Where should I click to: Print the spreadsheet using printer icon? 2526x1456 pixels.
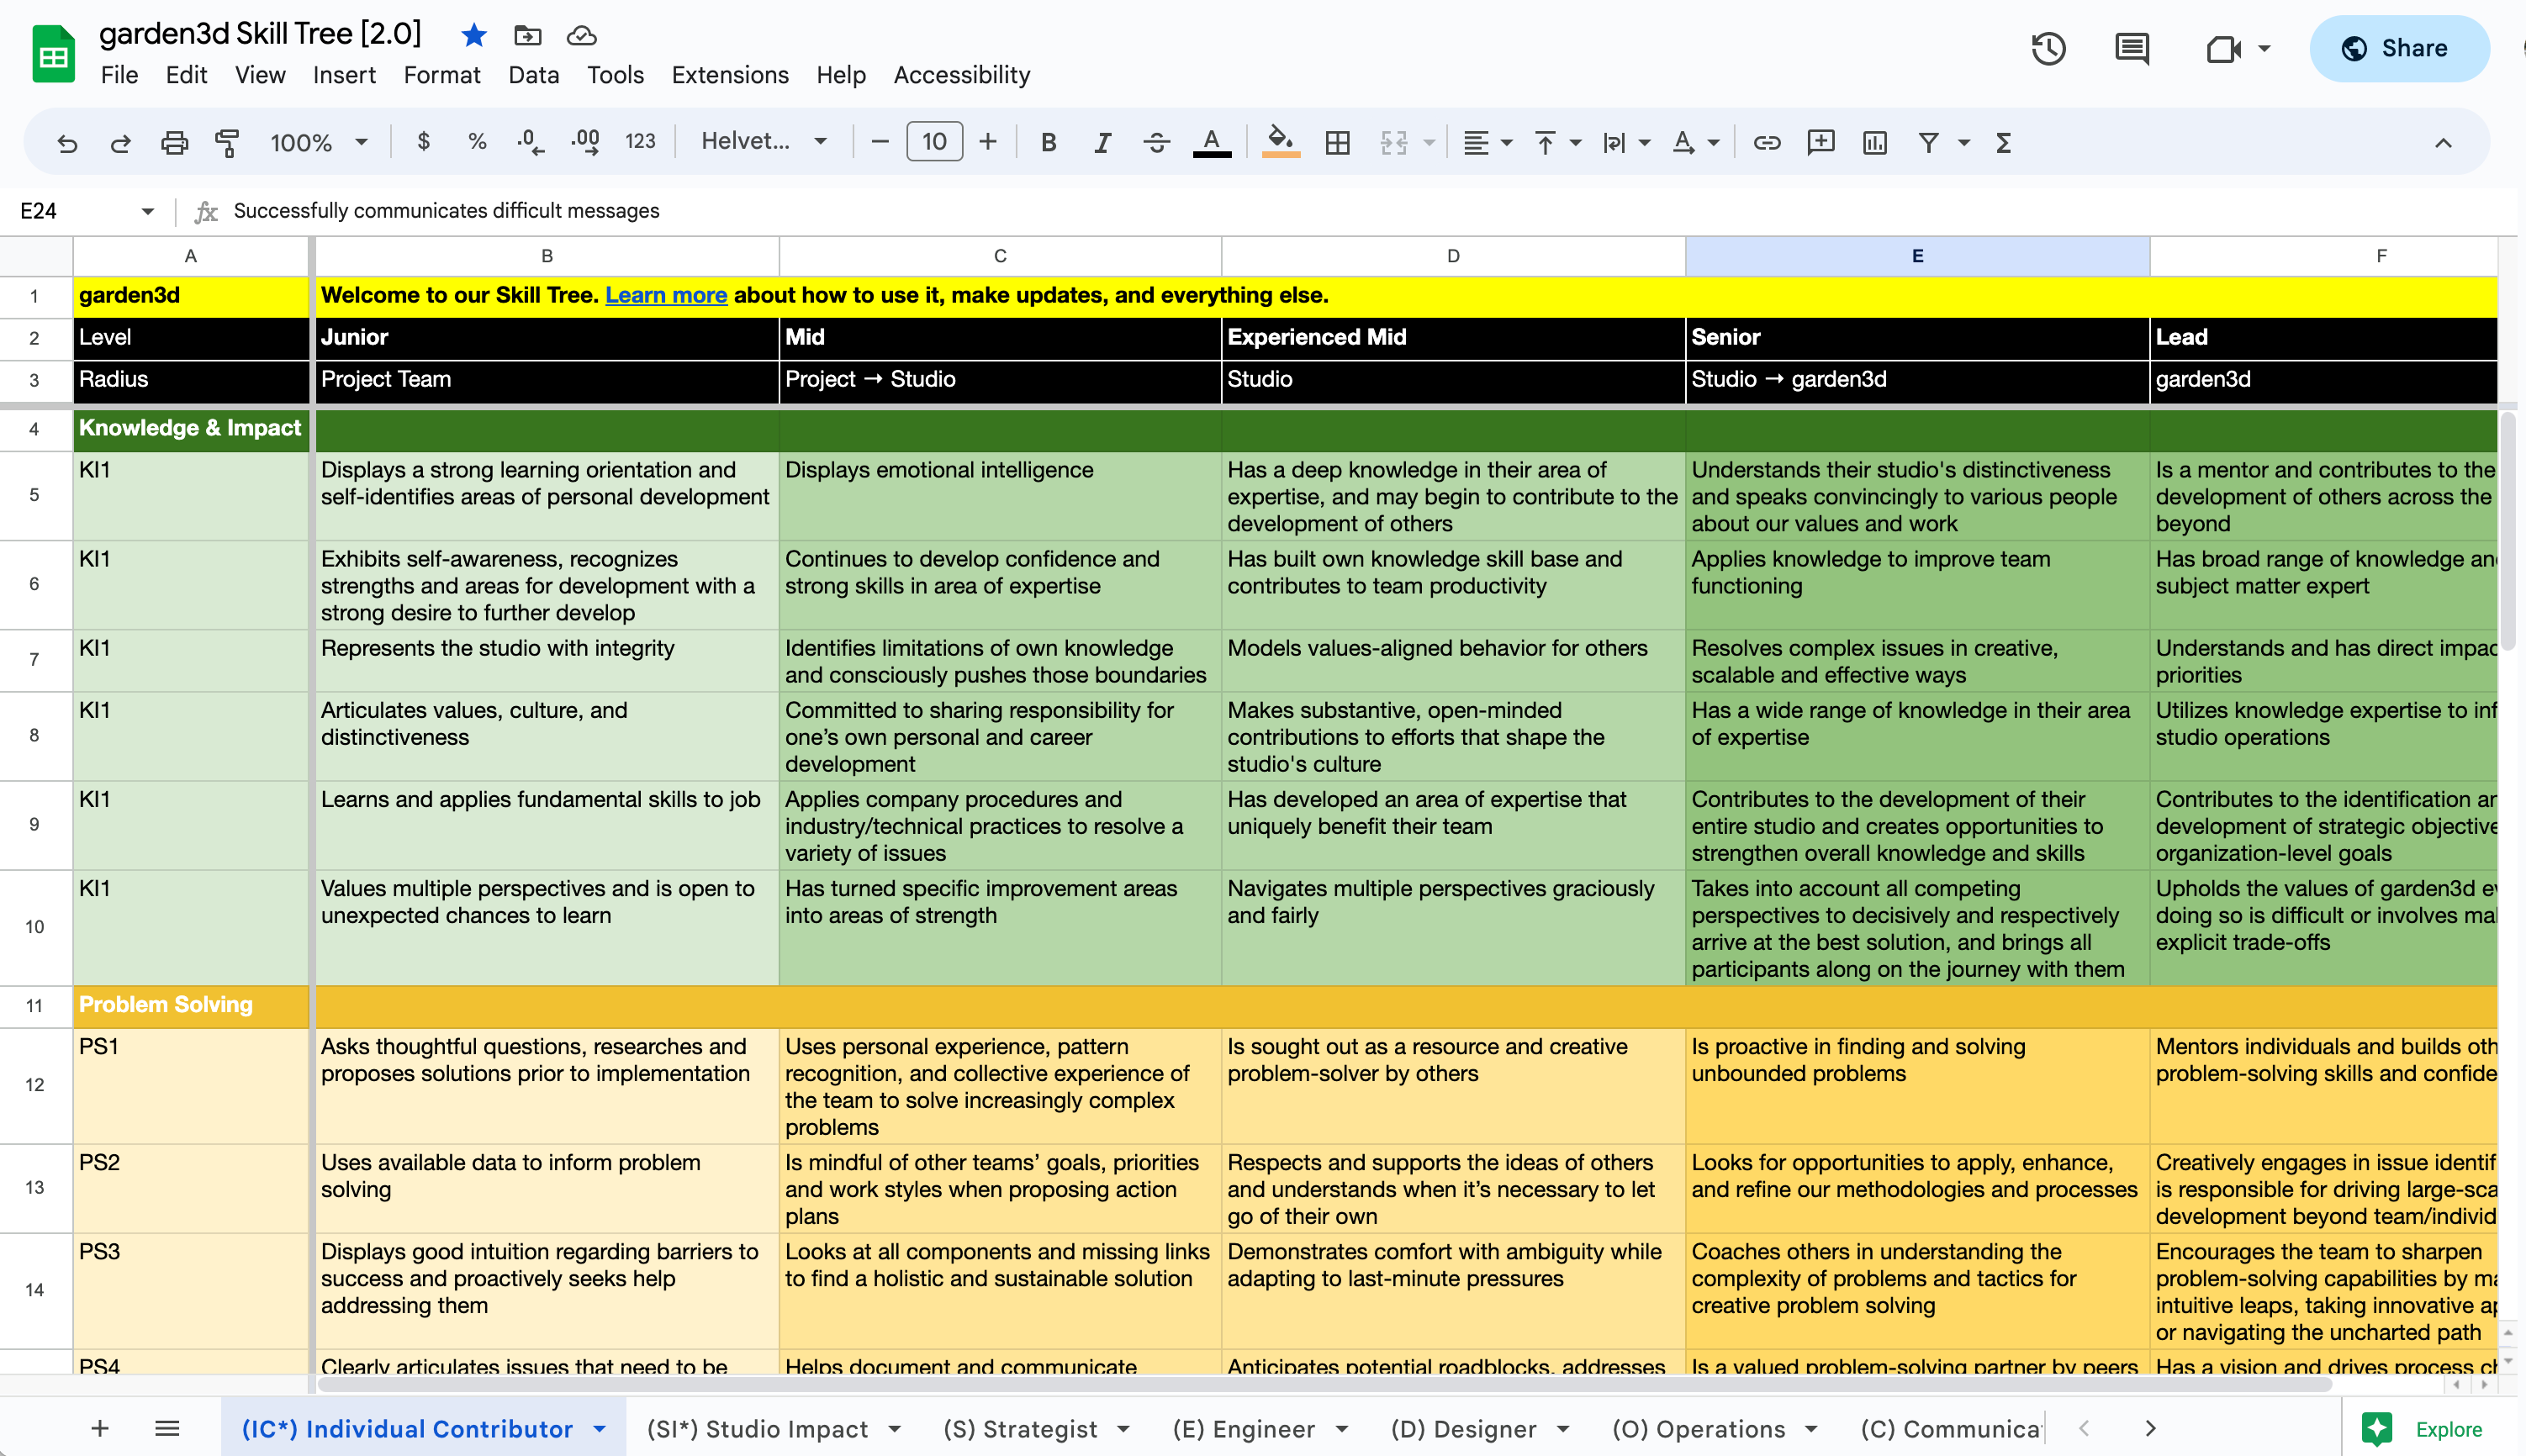(174, 143)
